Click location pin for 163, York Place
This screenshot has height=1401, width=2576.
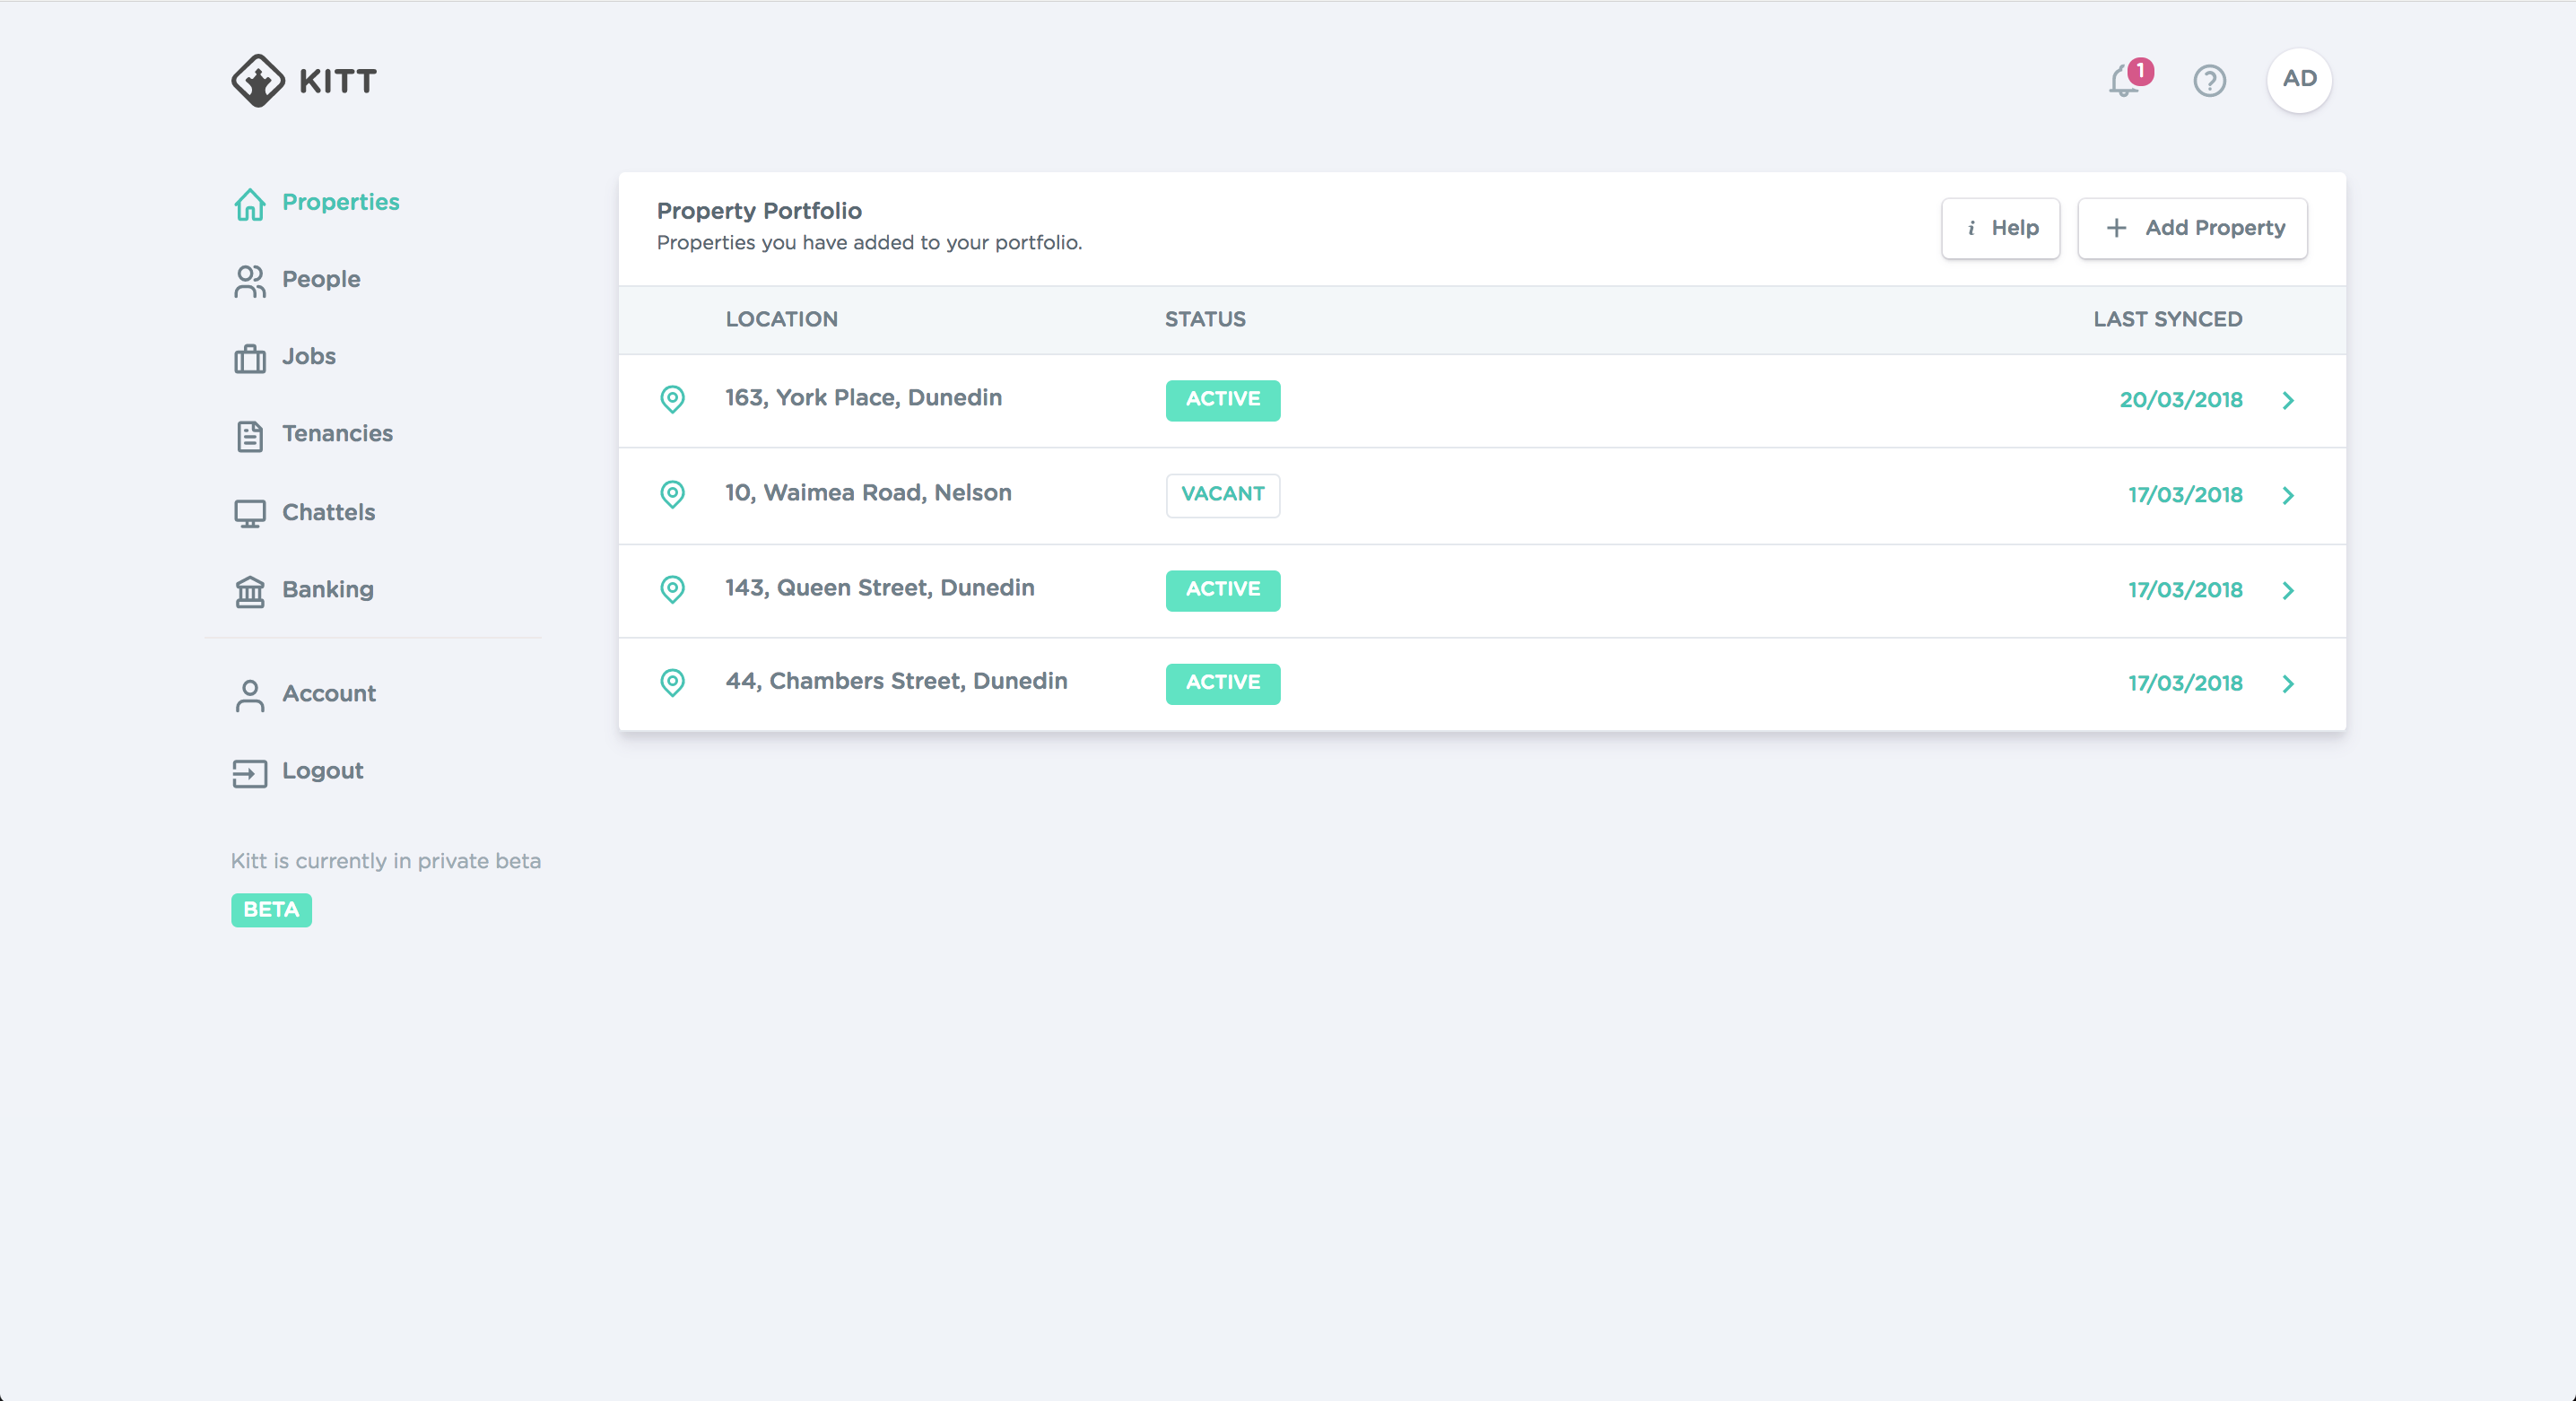click(x=673, y=399)
